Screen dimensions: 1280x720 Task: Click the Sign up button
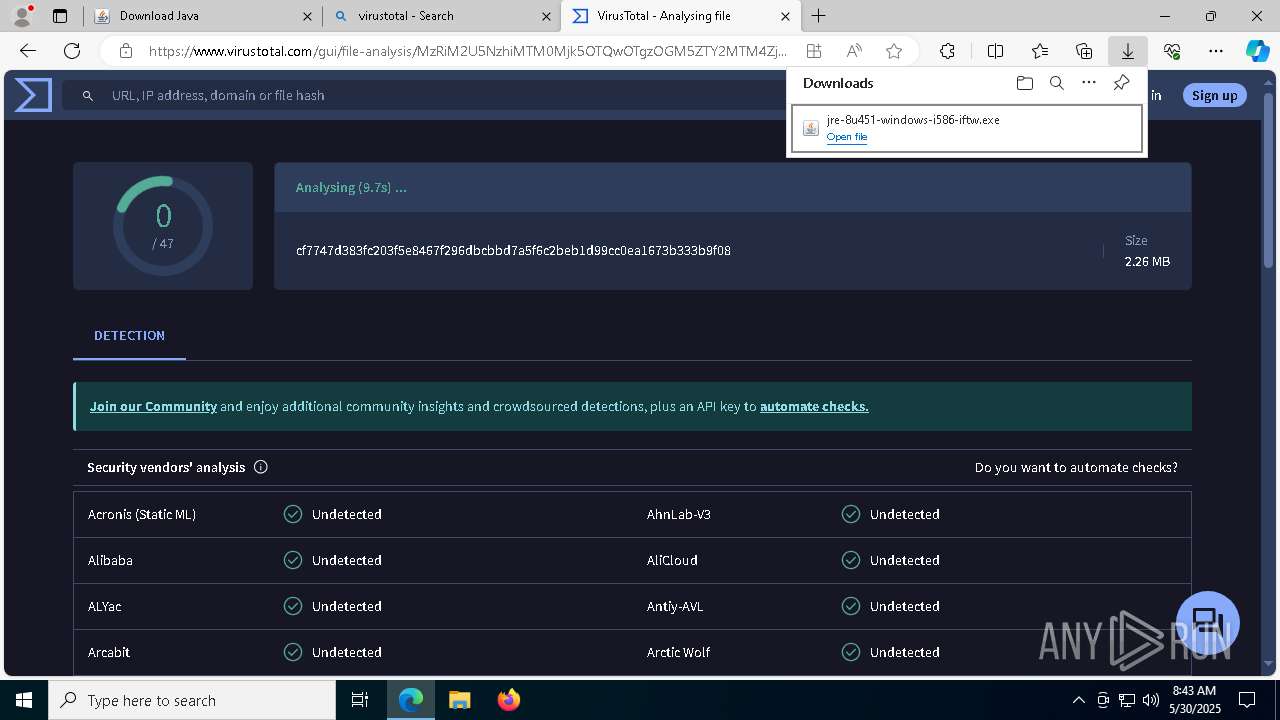(x=1214, y=95)
